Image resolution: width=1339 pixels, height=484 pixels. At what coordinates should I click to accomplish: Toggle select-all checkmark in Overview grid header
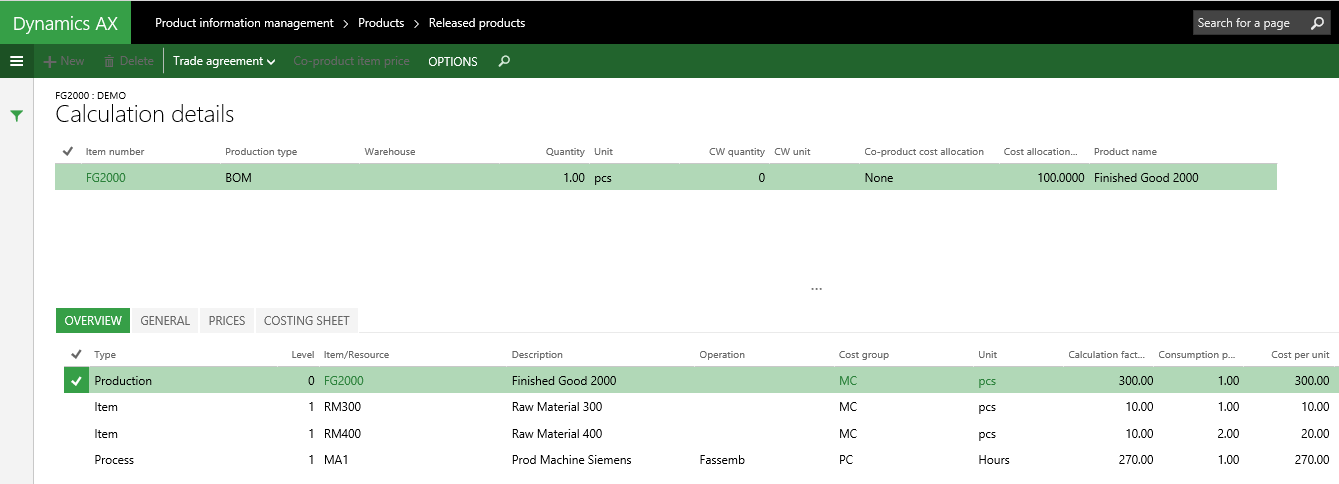tap(76, 354)
